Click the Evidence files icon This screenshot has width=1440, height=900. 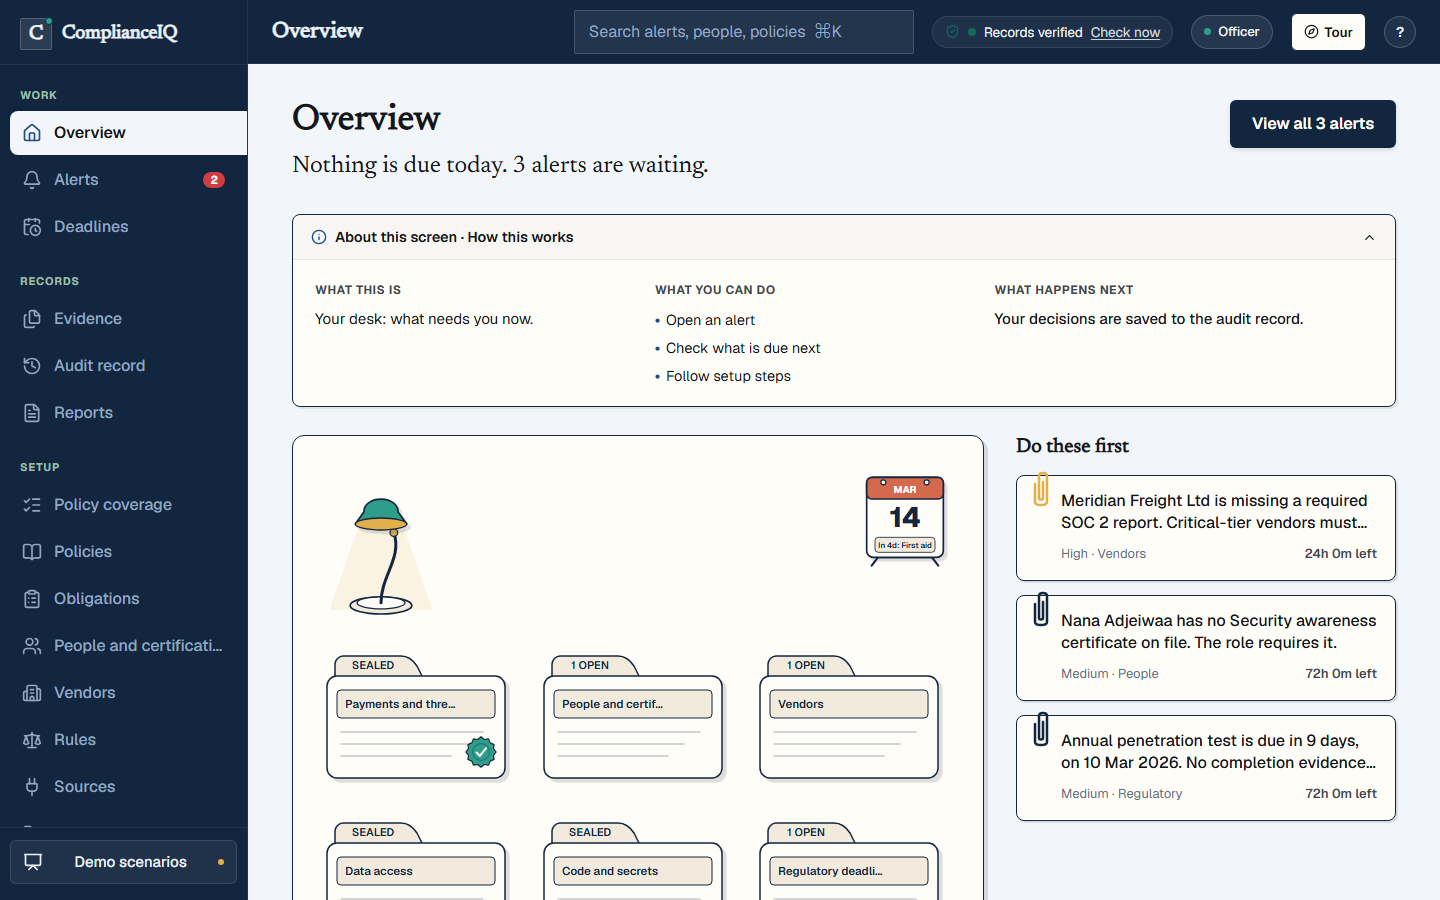32,319
